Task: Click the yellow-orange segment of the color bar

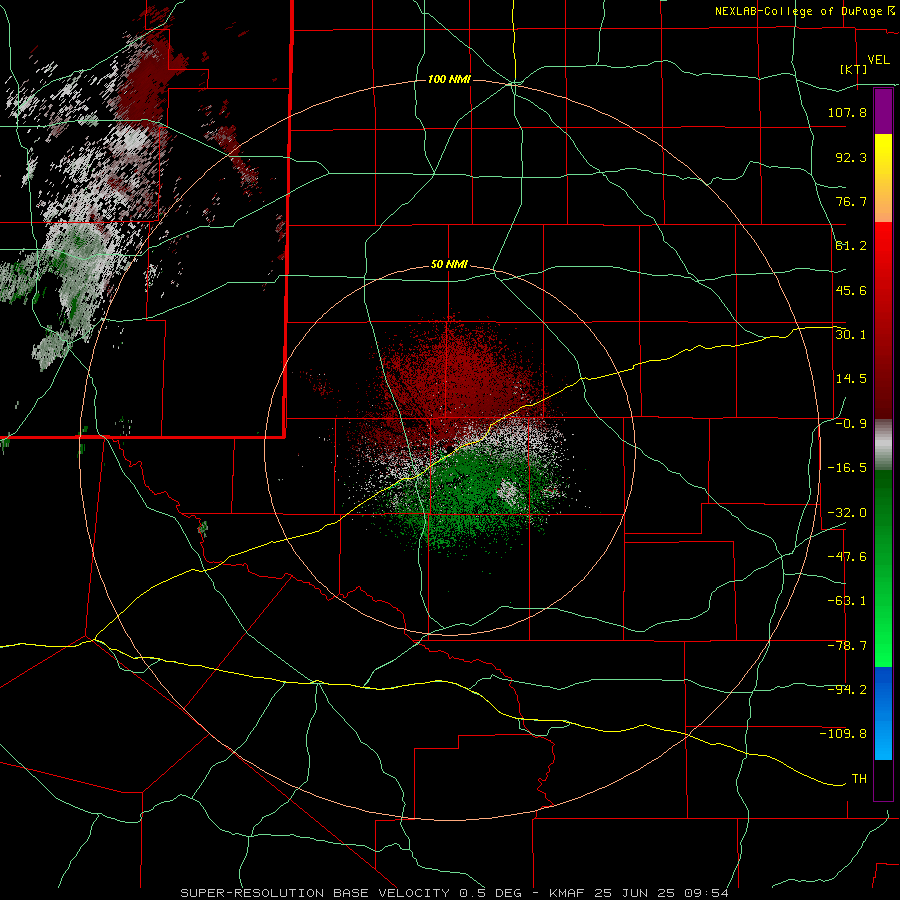Action: [883, 178]
